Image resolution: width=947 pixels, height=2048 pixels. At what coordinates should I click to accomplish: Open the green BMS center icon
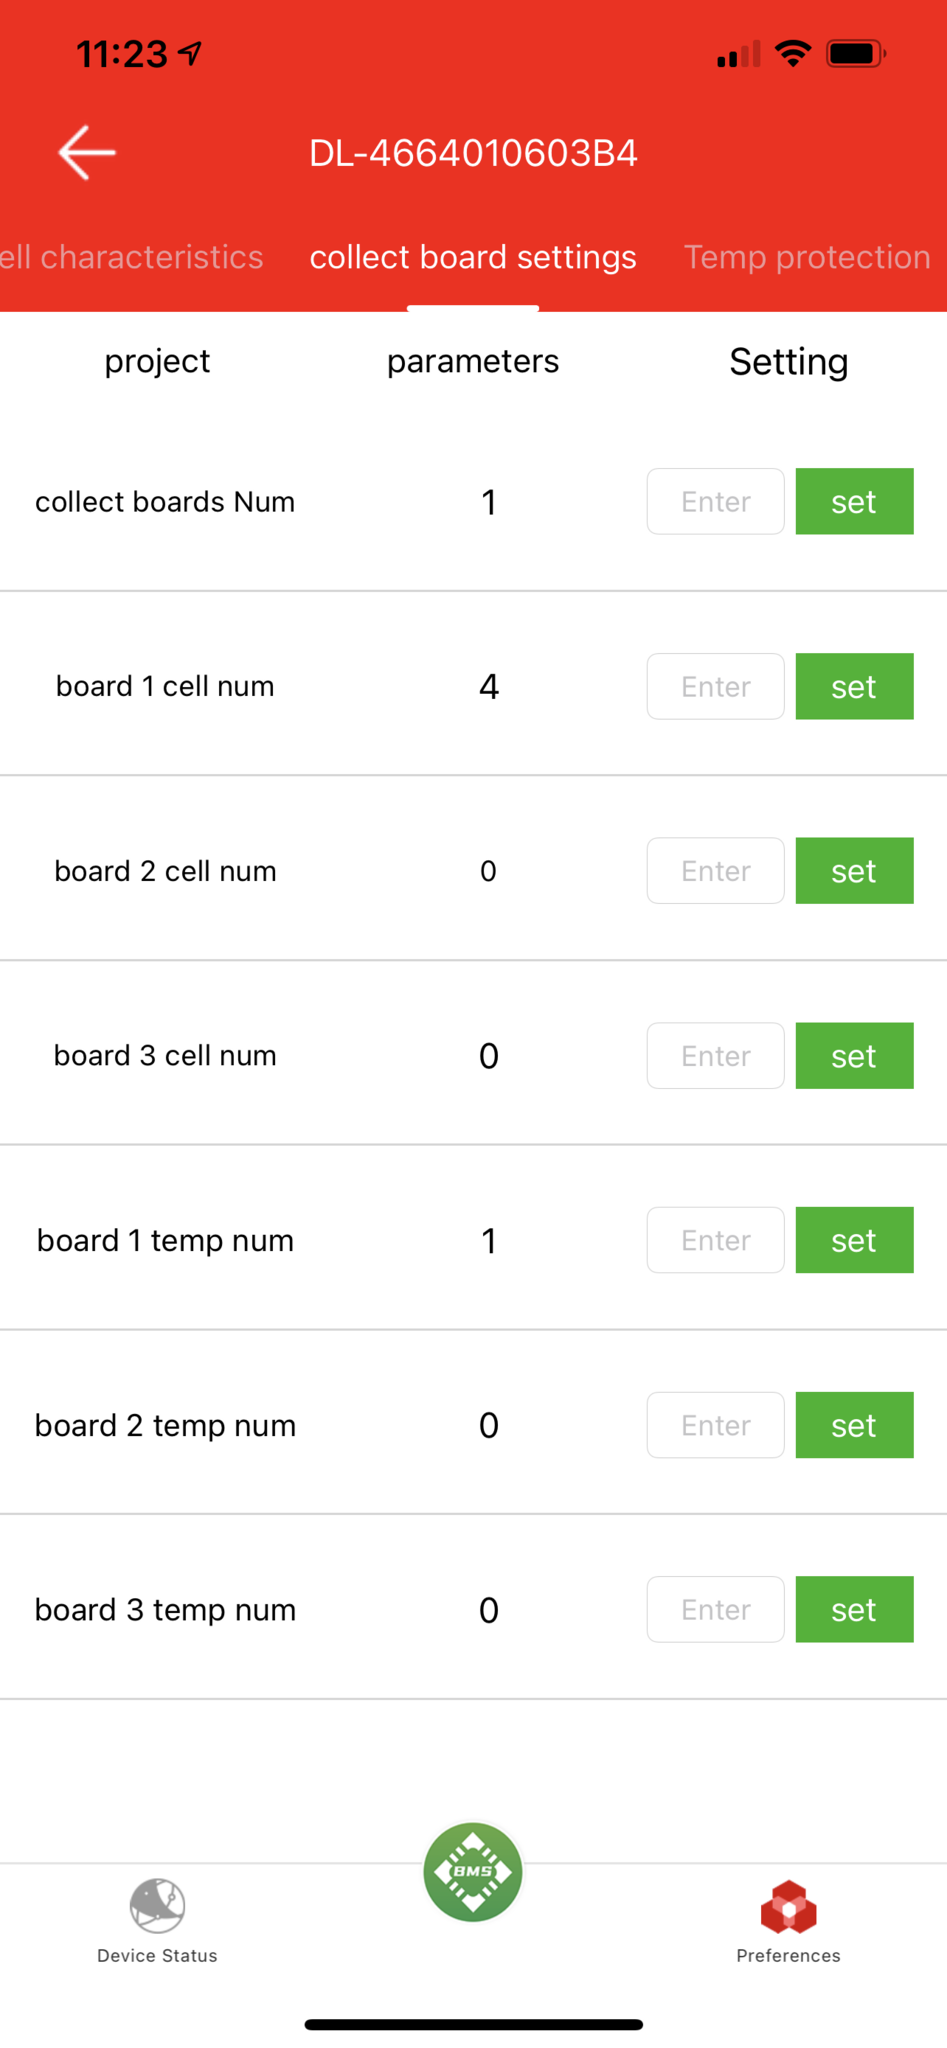pyautogui.click(x=473, y=1871)
